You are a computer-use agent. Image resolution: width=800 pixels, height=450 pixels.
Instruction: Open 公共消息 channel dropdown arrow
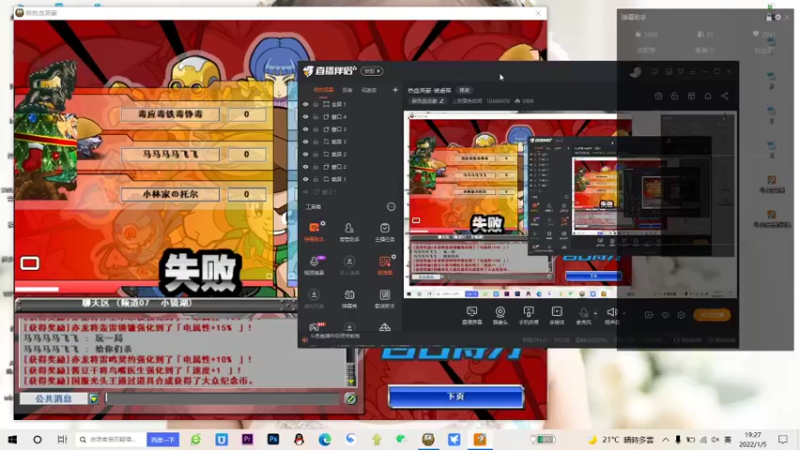93,398
